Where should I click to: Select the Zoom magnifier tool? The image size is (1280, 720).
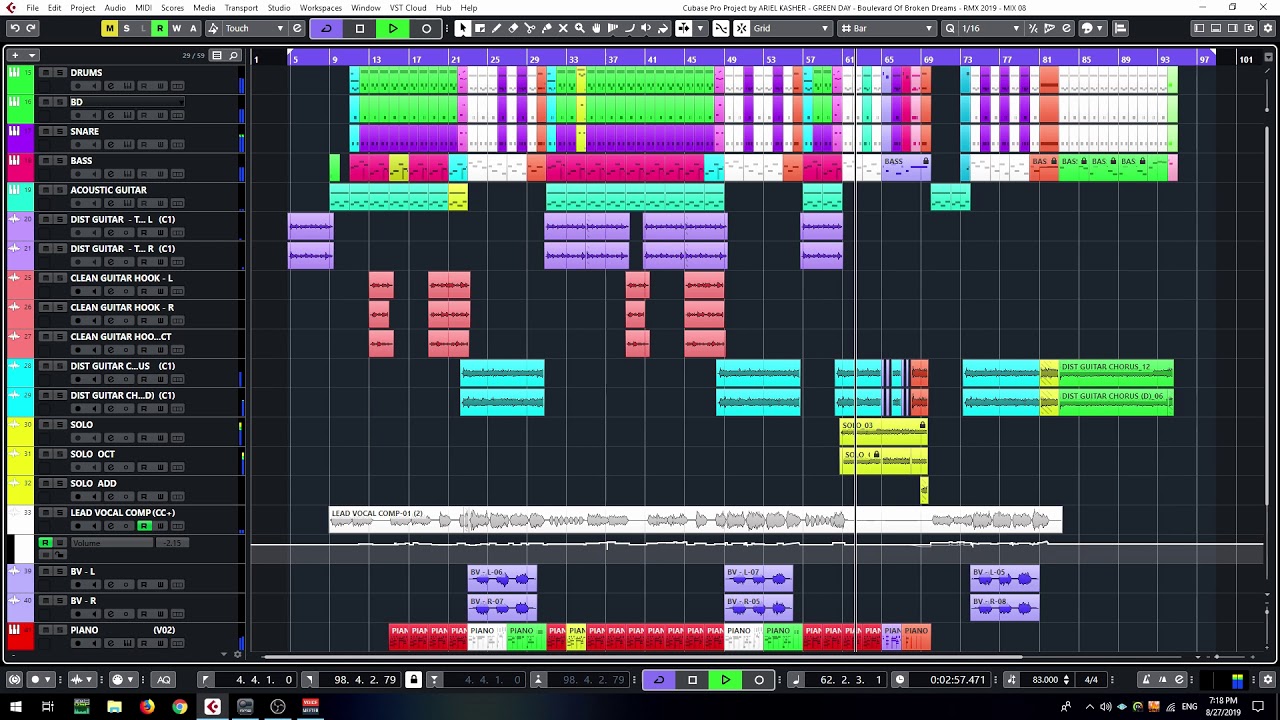580,28
